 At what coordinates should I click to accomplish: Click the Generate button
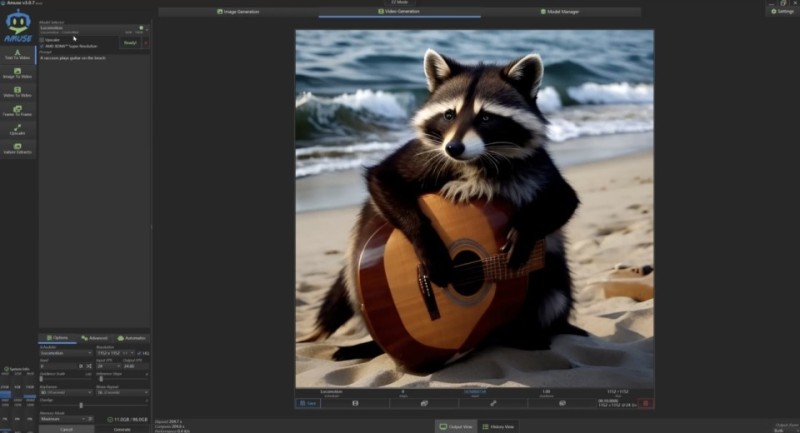point(122,429)
